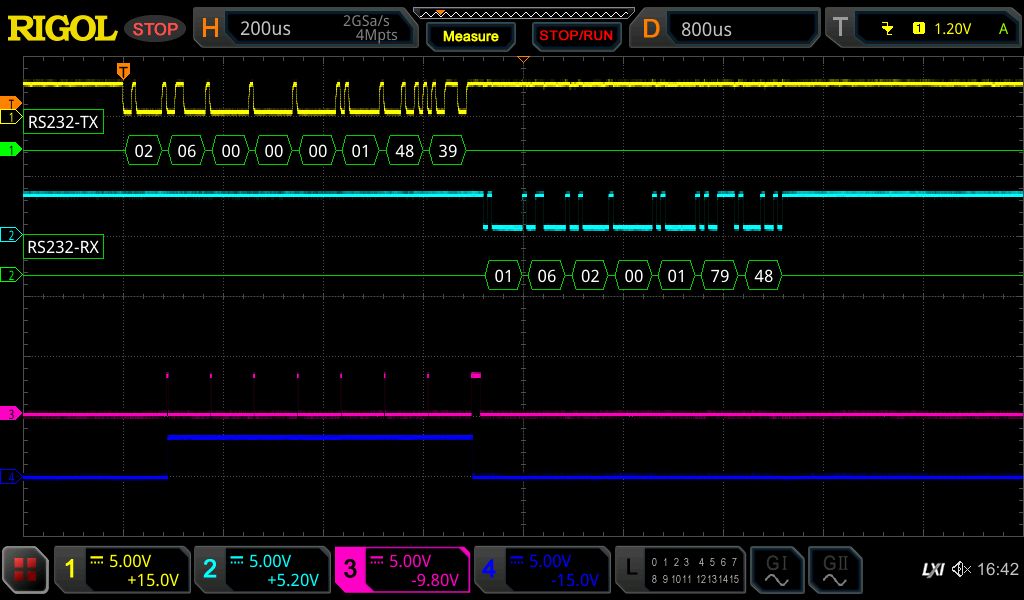Screen dimensions: 1024x600
Task: Click the STOP/RUN button
Action: coord(576,36)
